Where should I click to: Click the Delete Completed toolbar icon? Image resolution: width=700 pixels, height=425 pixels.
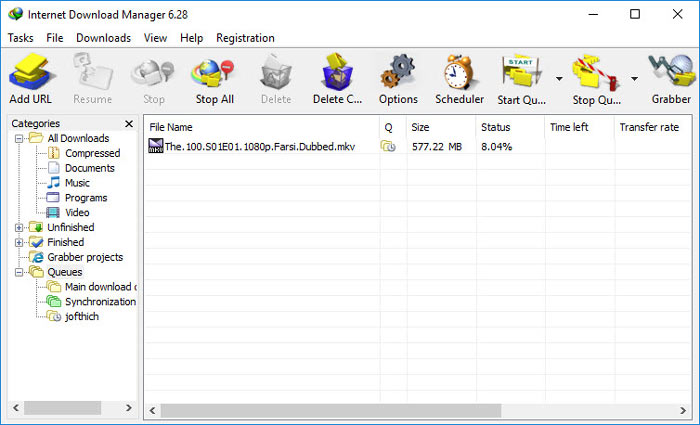coord(337,71)
